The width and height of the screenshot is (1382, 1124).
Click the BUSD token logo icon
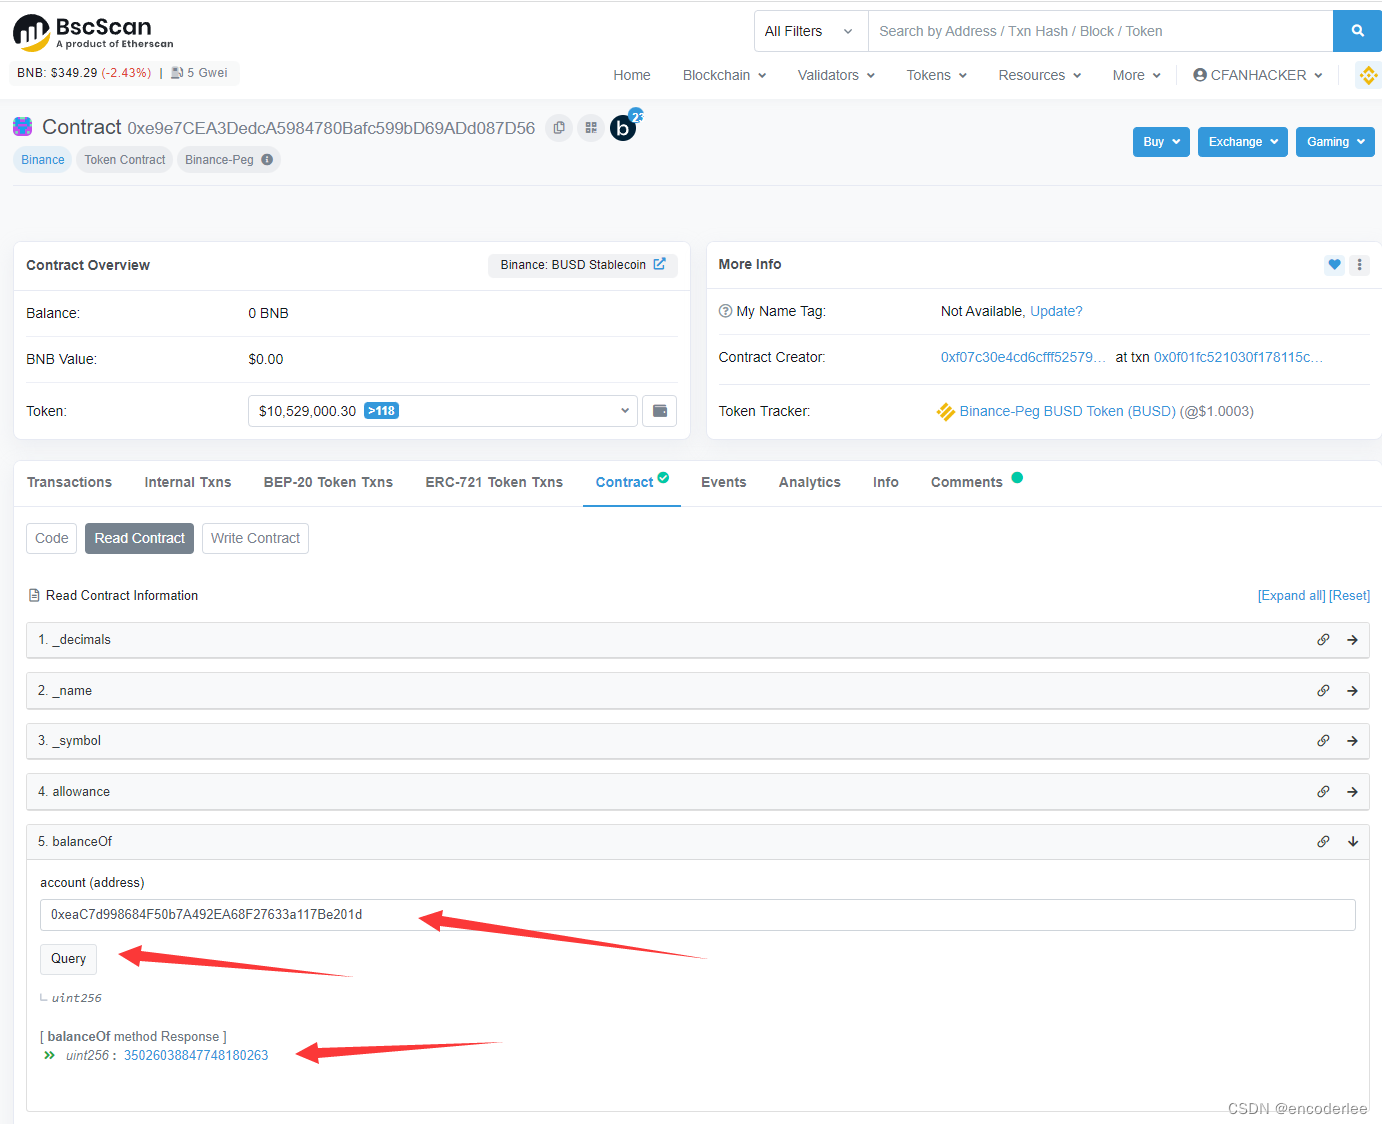(946, 411)
